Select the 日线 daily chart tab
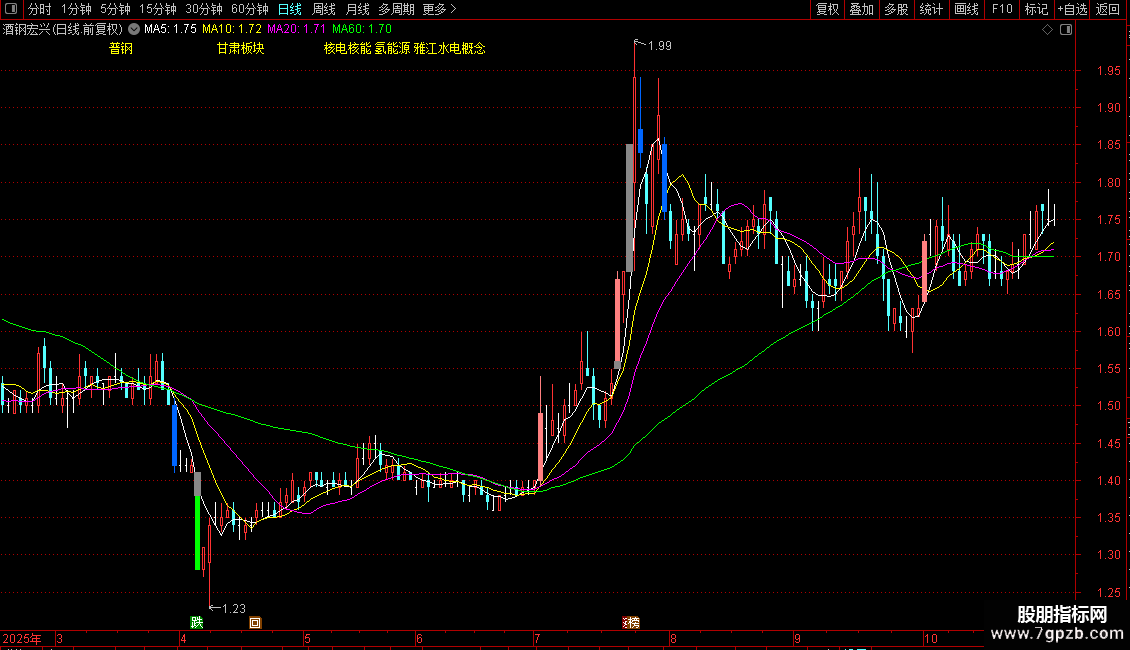This screenshot has width=1130, height=650. pos(290,9)
